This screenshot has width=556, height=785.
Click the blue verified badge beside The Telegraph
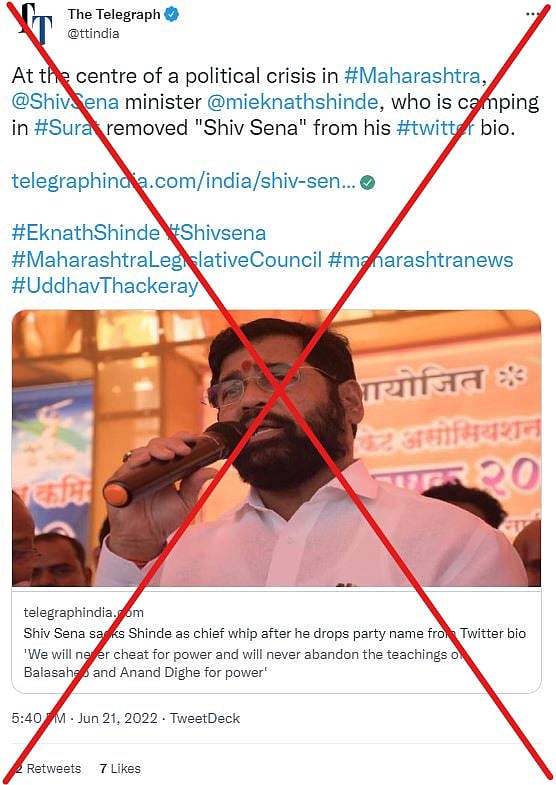coord(172,15)
